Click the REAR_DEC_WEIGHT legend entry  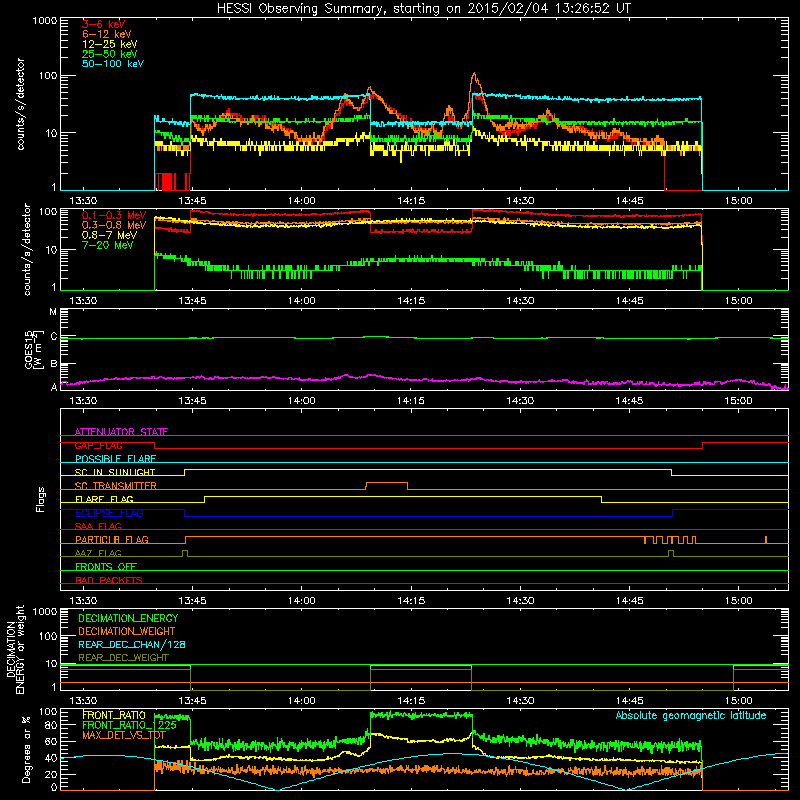point(123,658)
